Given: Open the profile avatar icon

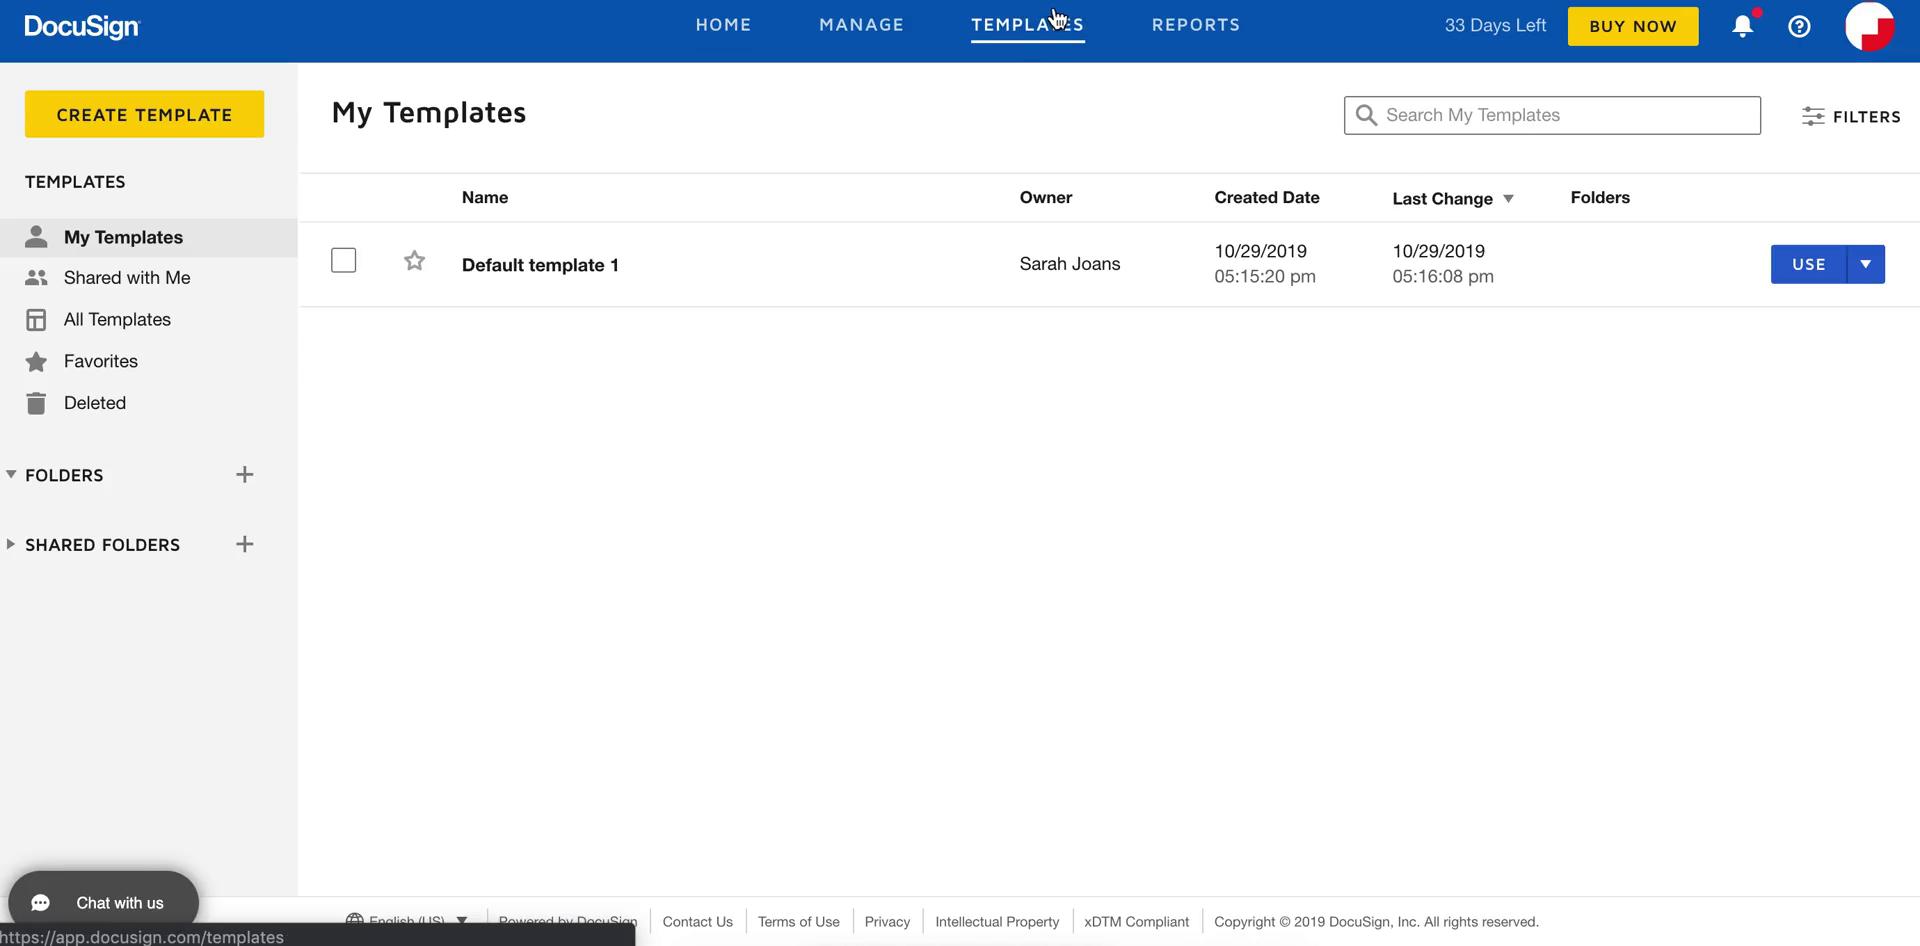Looking at the screenshot, I should point(1870,27).
